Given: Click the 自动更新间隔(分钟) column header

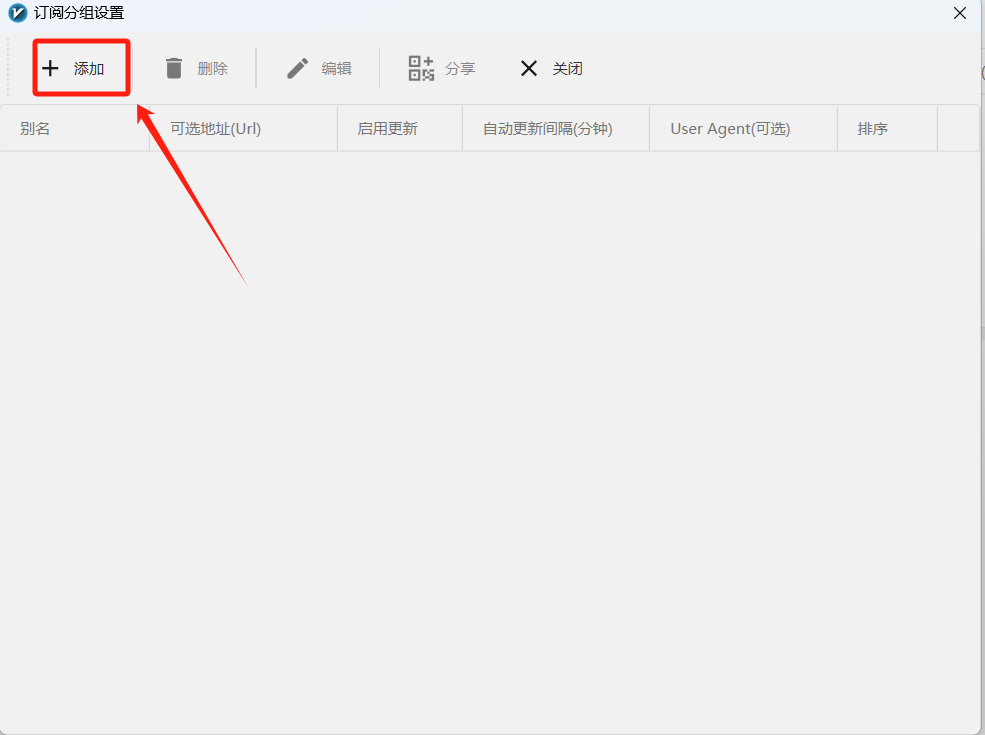Looking at the screenshot, I should point(547,129).
